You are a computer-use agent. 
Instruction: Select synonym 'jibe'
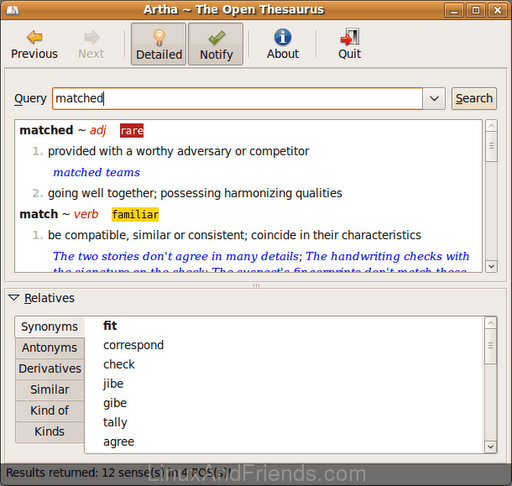click(113, 384)
